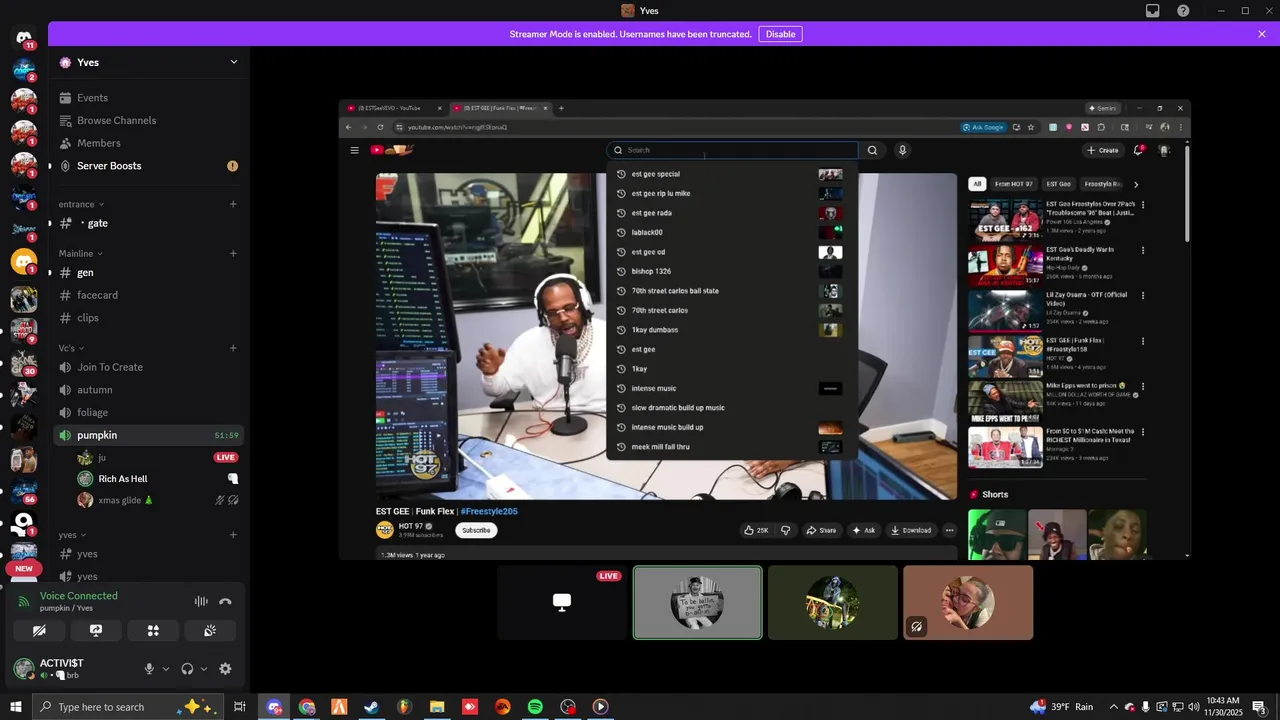Open Discord User Settings gear
The image size is (1280, 720).
(x=225, y=669)
